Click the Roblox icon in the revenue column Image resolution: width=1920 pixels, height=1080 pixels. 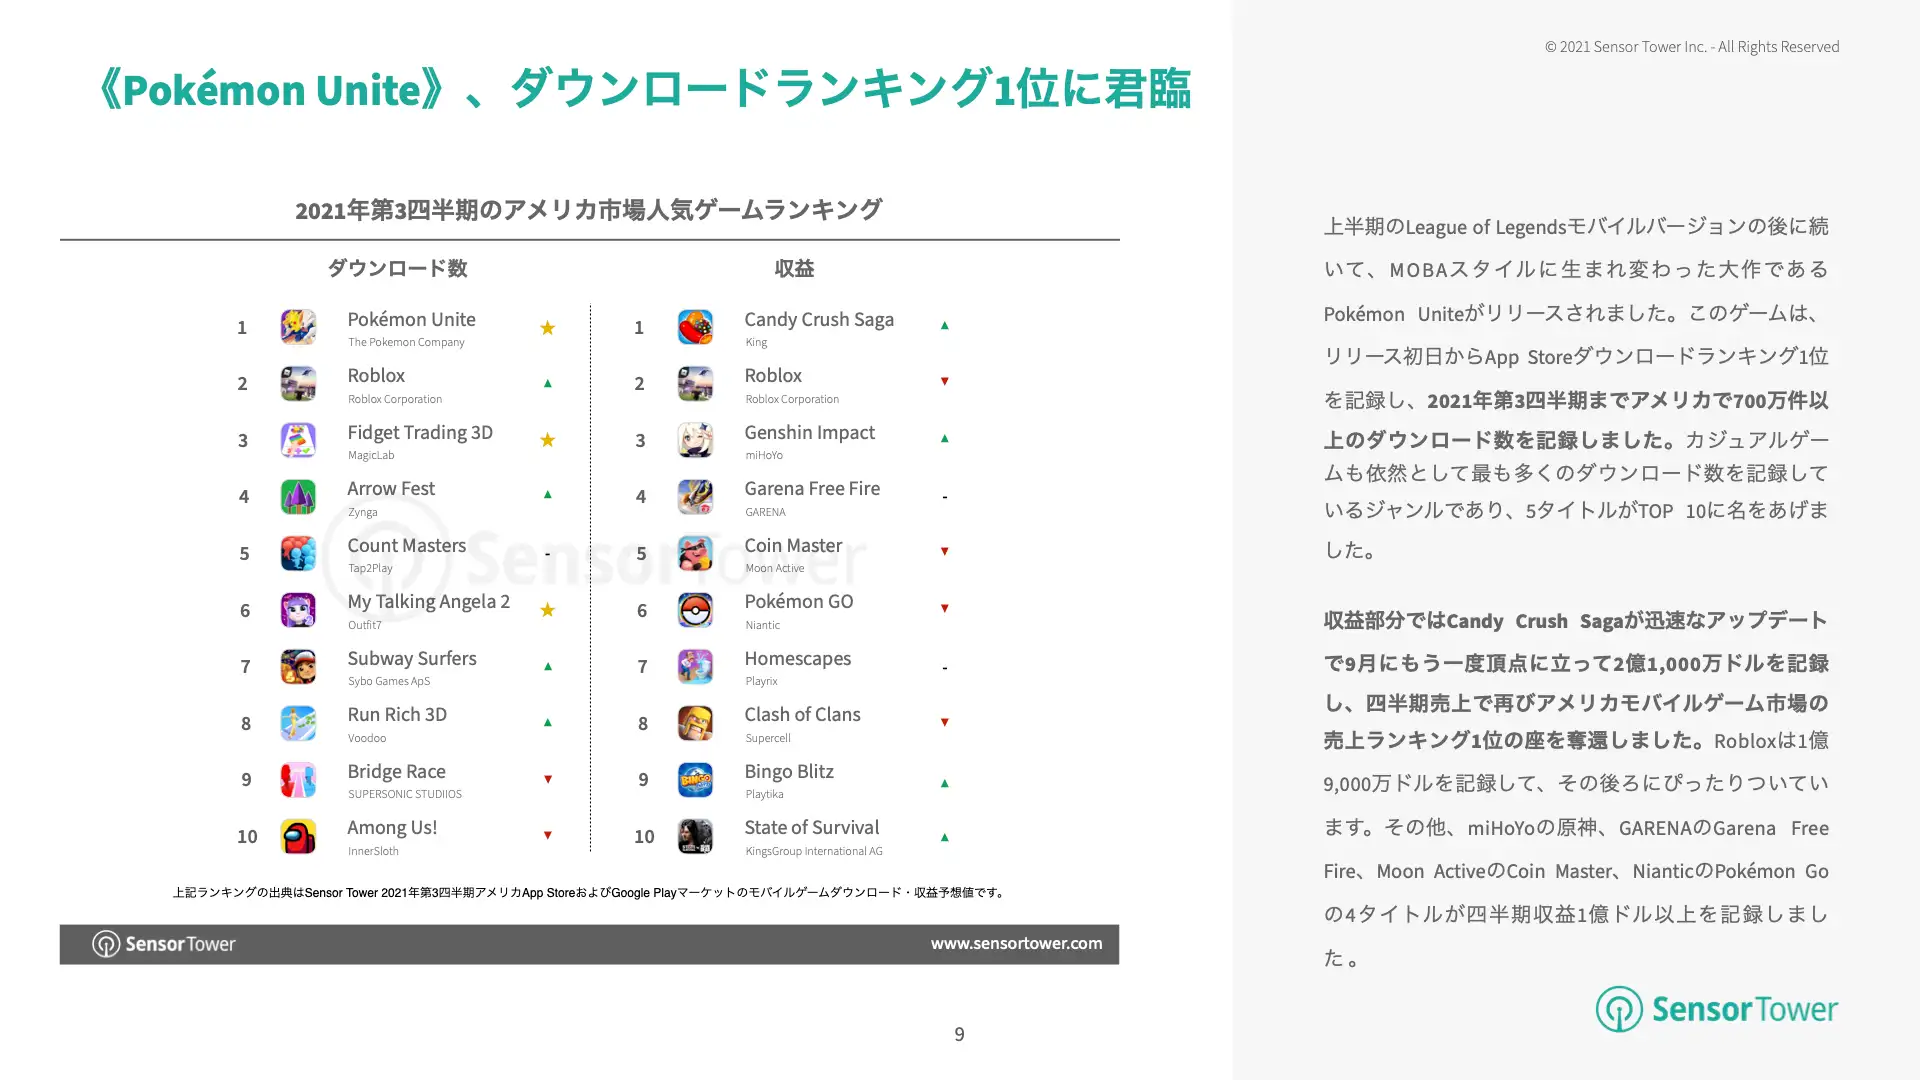point(695,383)
